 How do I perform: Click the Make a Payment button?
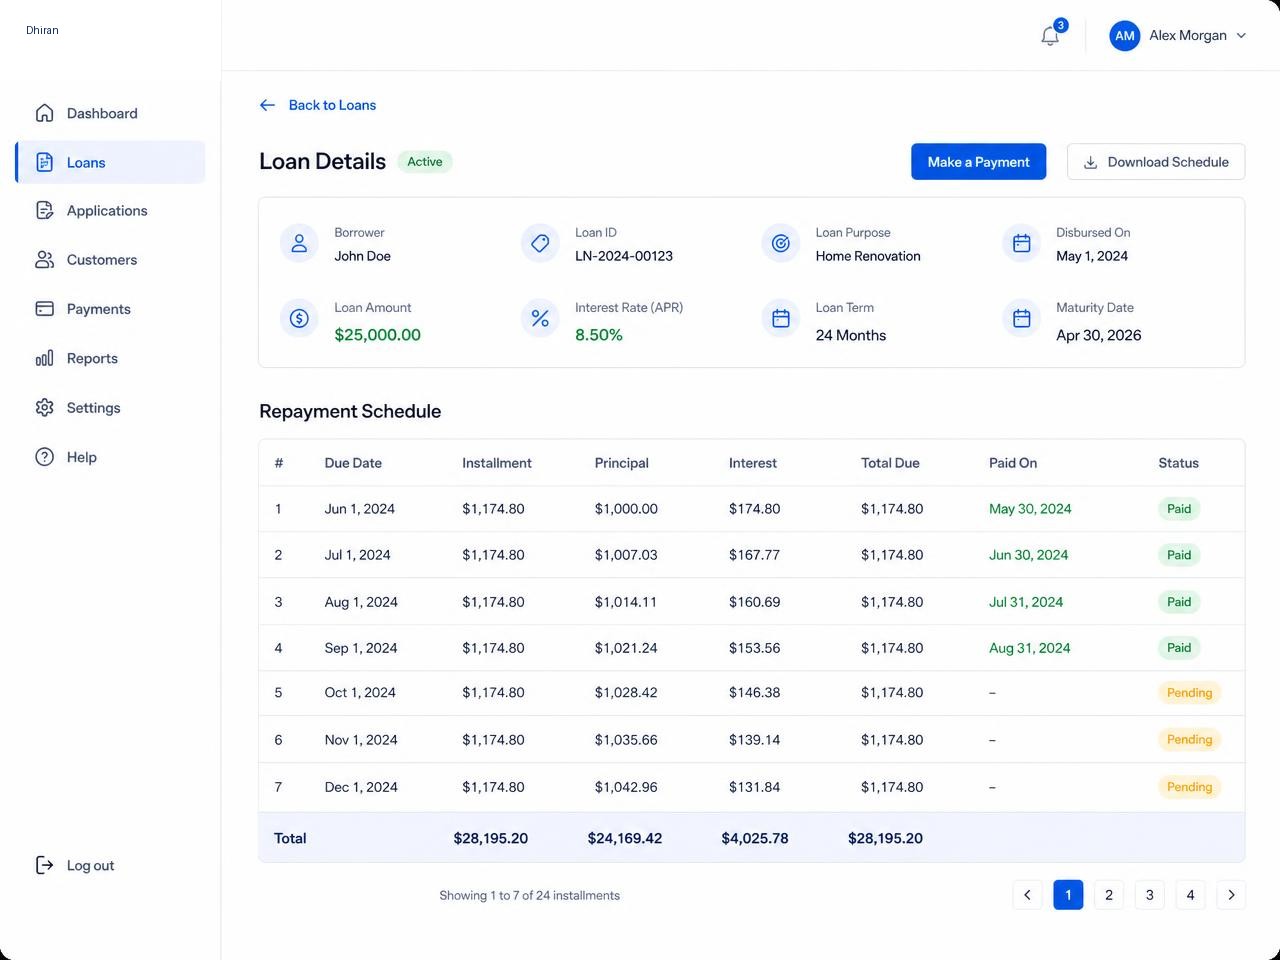click(978, 162)
